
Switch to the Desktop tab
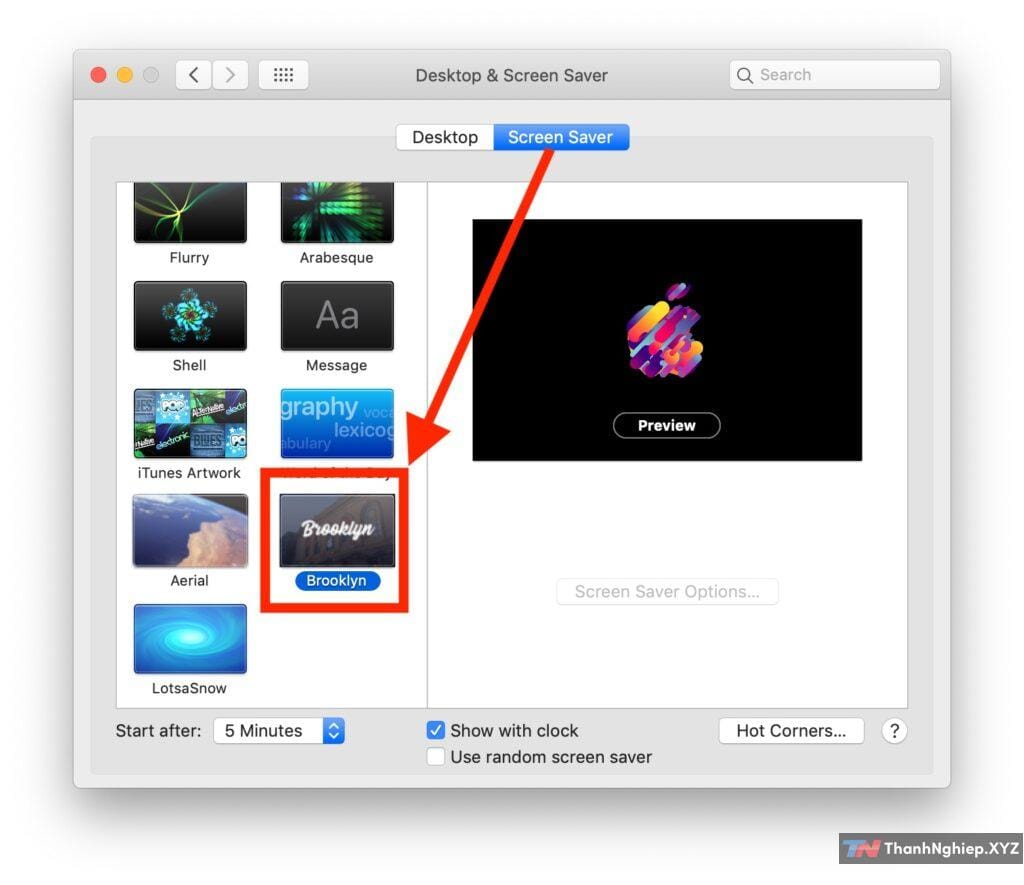(445, 137)
